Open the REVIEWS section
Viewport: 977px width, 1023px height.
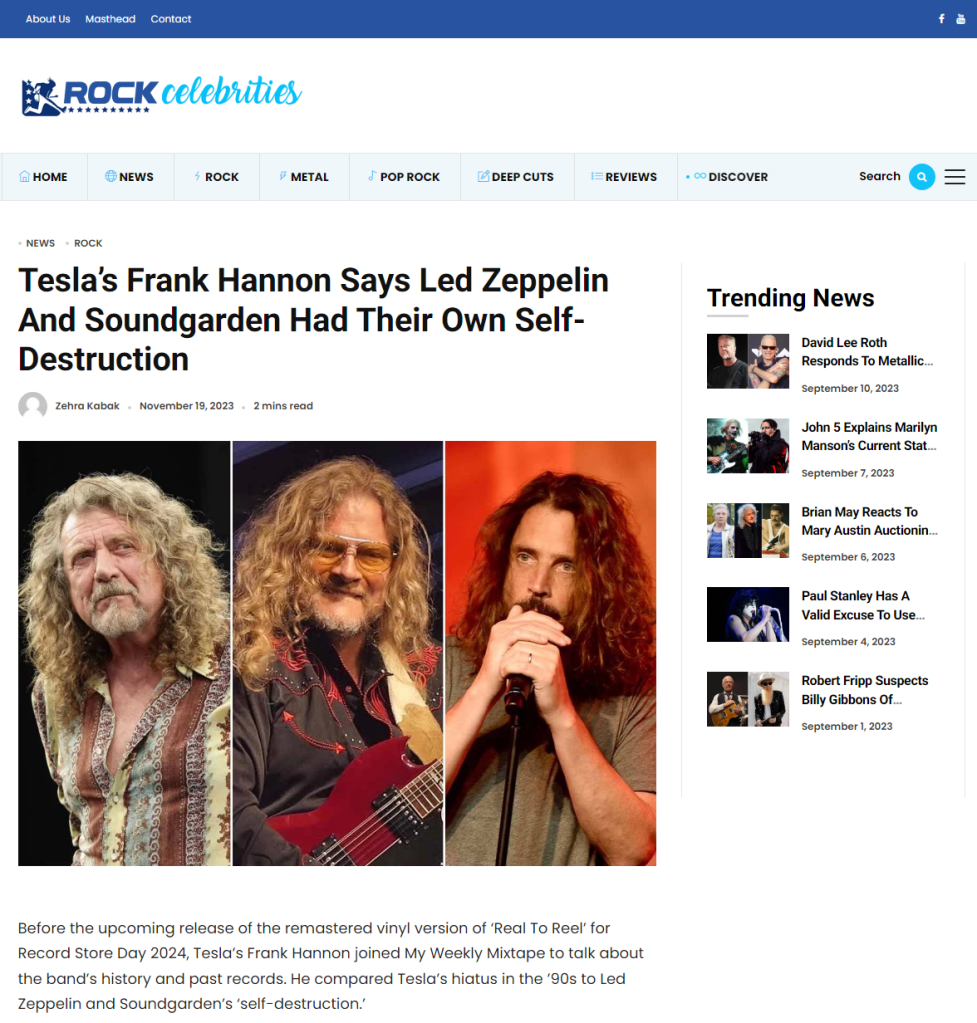tap(624, 177)
